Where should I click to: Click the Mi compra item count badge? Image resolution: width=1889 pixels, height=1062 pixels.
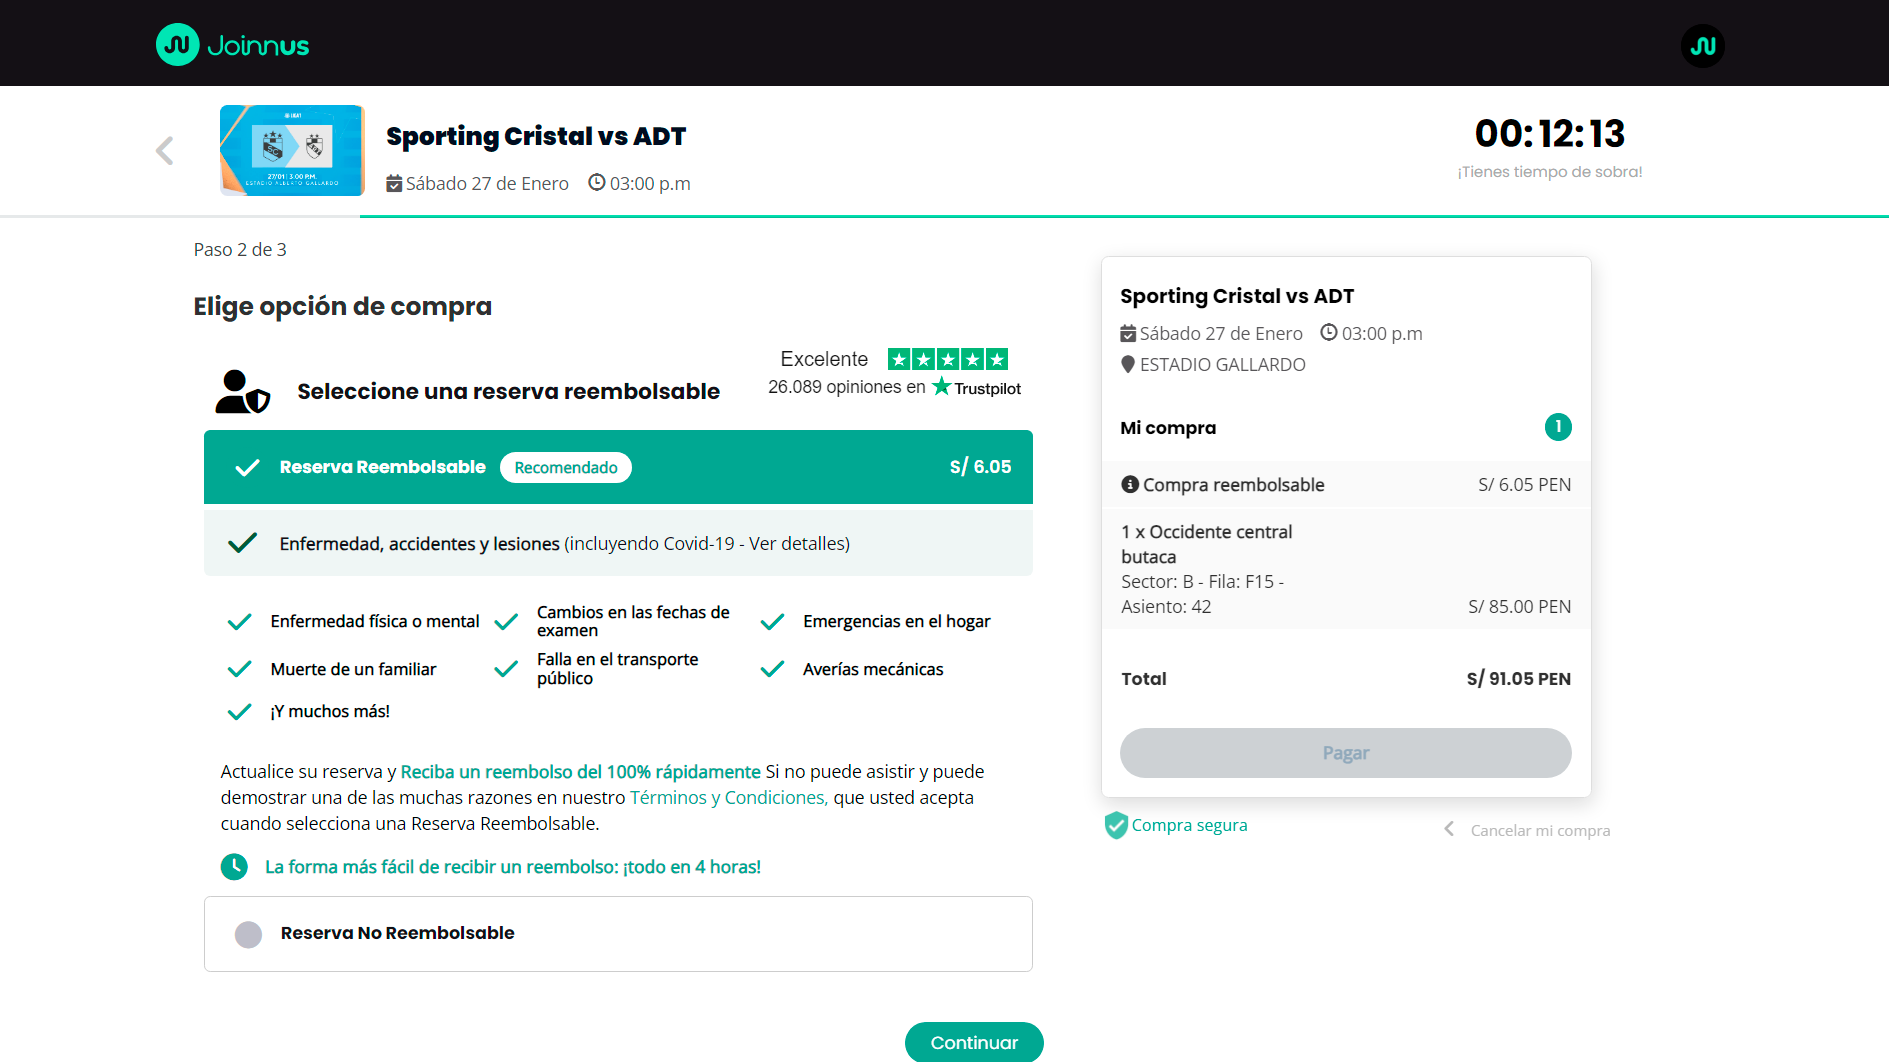coord(1557,427)
